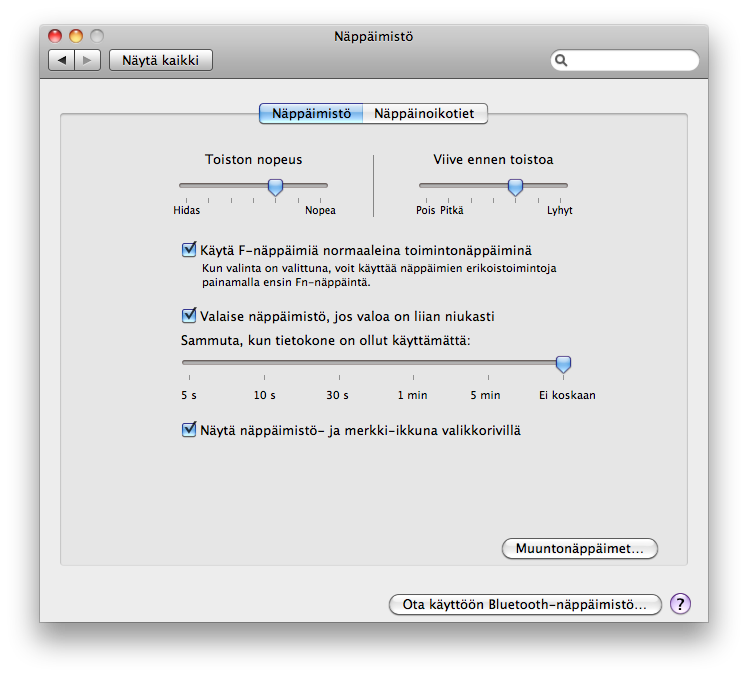Switch to the Näppäinoikotiet tab
748x677 pixels.
(x=425, y=114)
